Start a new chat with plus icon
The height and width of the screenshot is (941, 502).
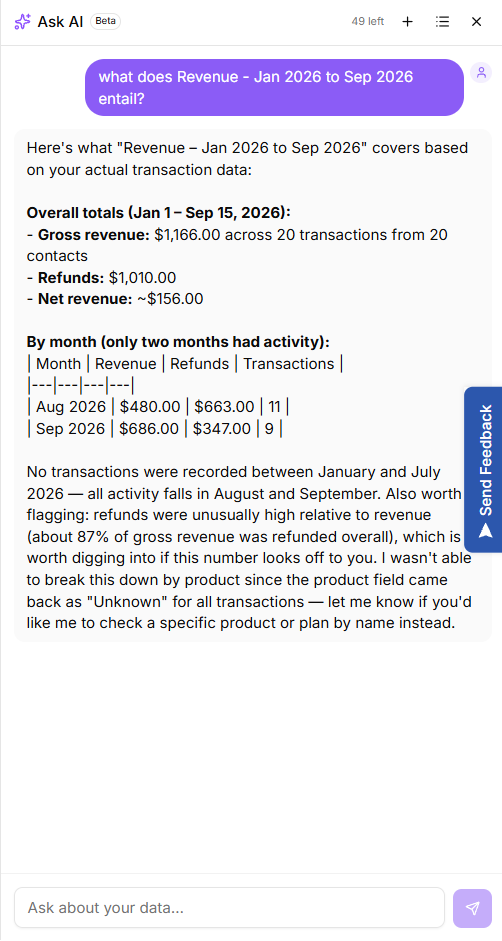[408, 22]
